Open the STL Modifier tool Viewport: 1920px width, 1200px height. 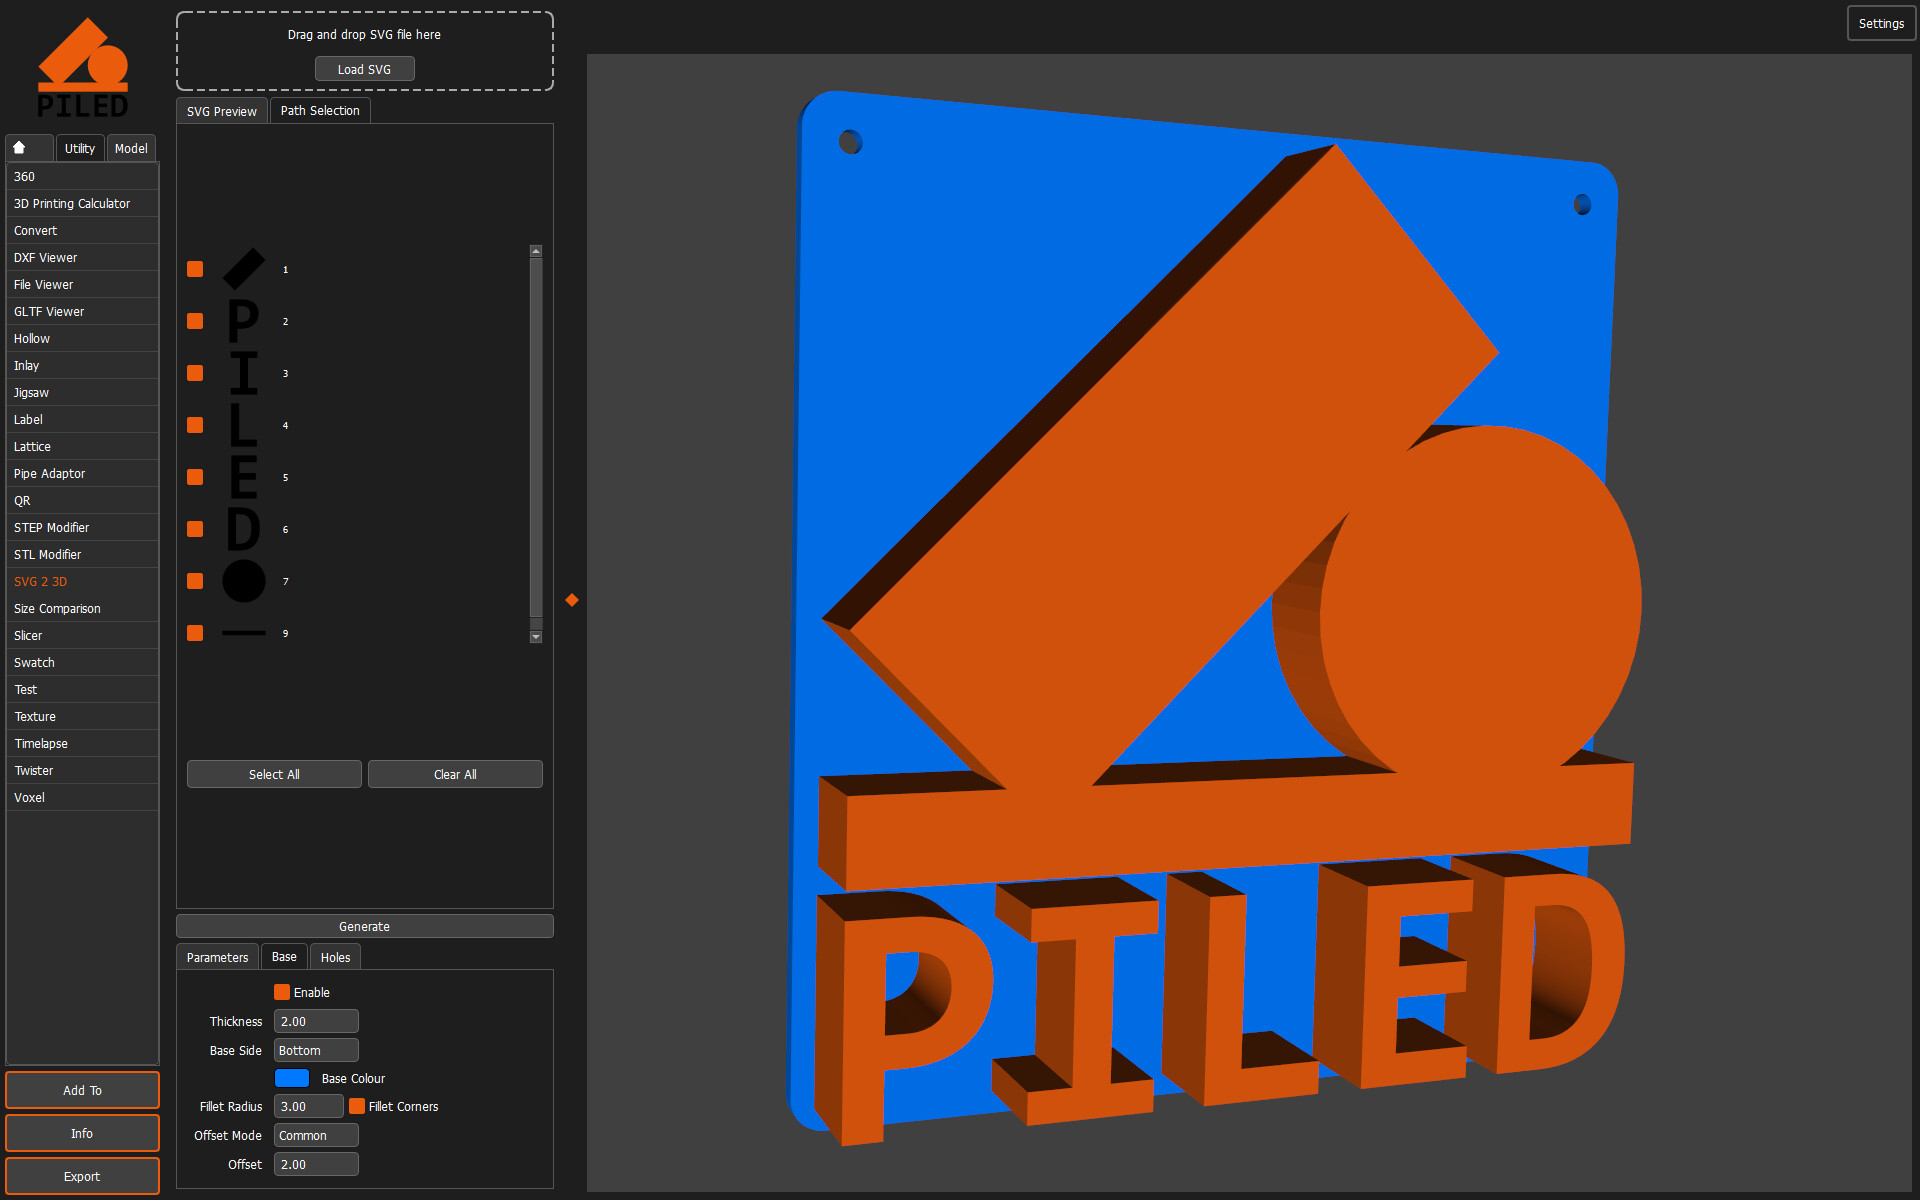[x=82, y=554]
